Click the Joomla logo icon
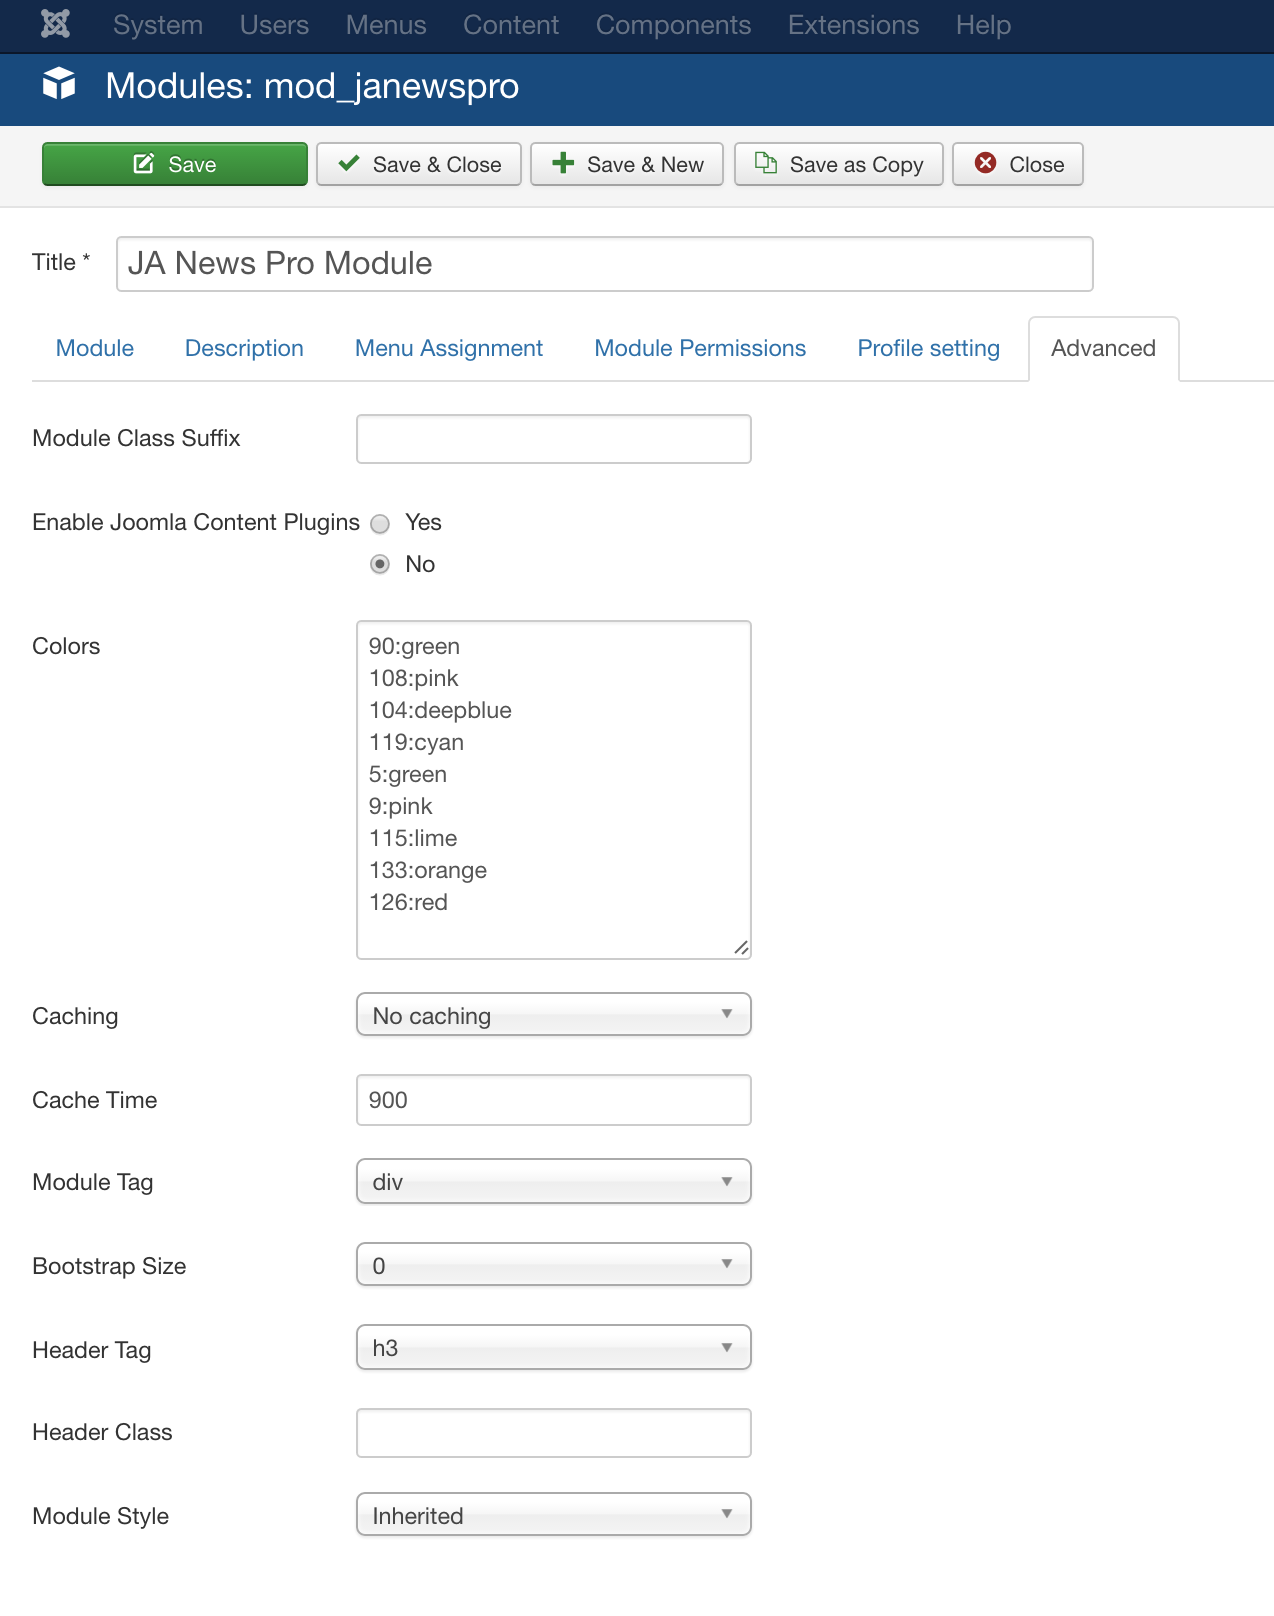Viewport: 1274px width, 1616px height. coord(55,24)
